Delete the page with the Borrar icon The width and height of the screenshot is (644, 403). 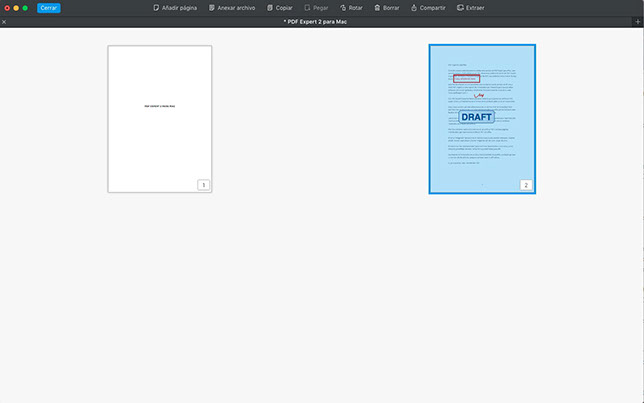[377, 8]
